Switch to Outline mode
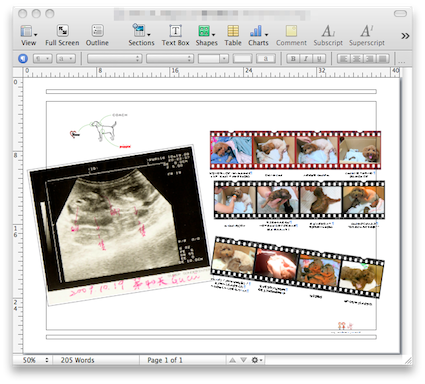This screenshot has width=425, height=384. click(97, 35)
